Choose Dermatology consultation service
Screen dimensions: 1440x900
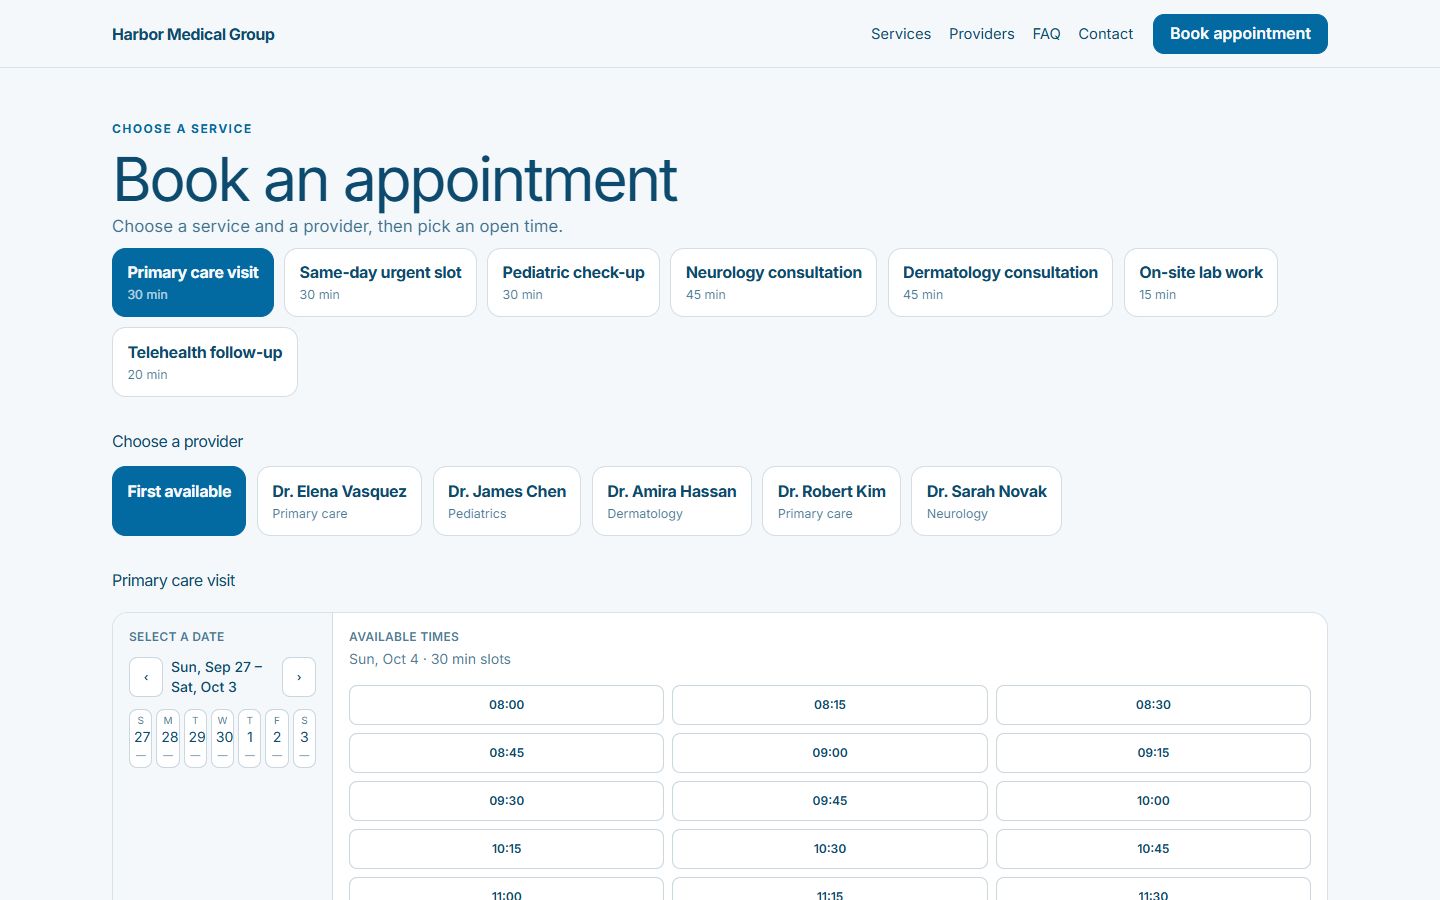pyautogui.click(x=1000, y=282)
